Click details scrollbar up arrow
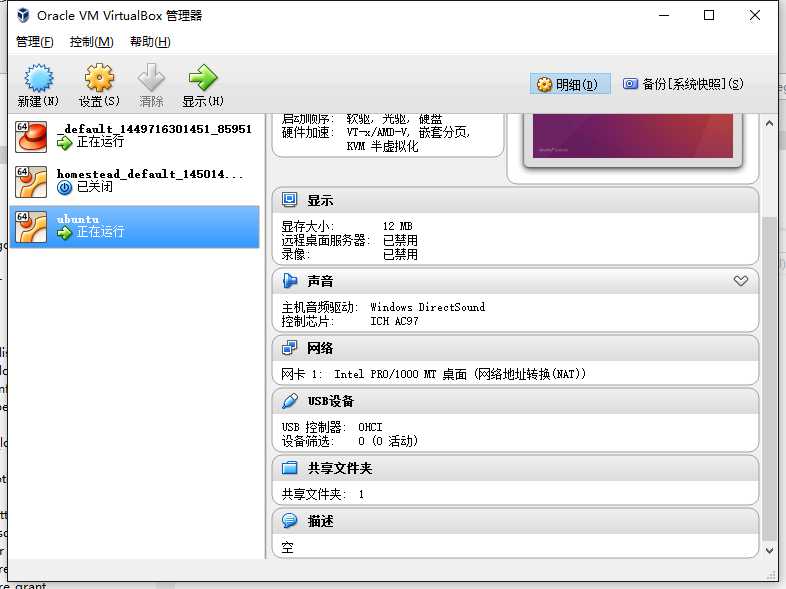 [769, 123]
